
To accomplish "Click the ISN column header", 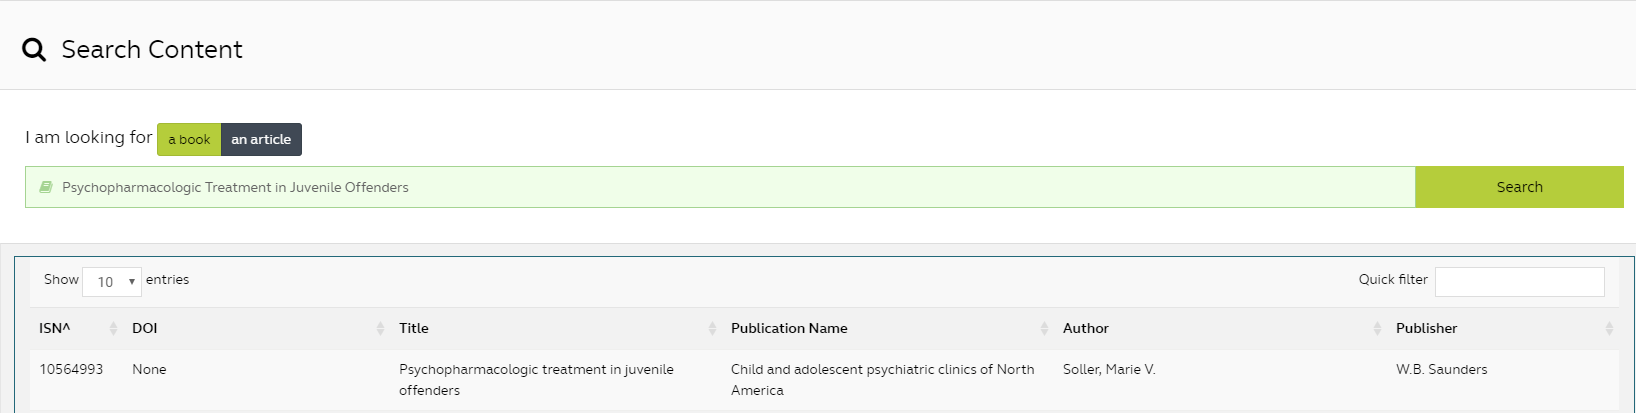I will [55, 328].
